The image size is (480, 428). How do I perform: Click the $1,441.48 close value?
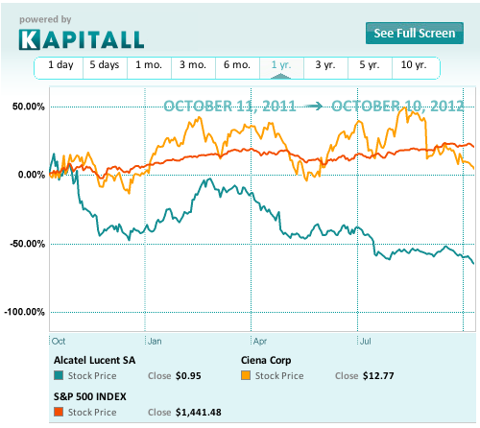198,412
